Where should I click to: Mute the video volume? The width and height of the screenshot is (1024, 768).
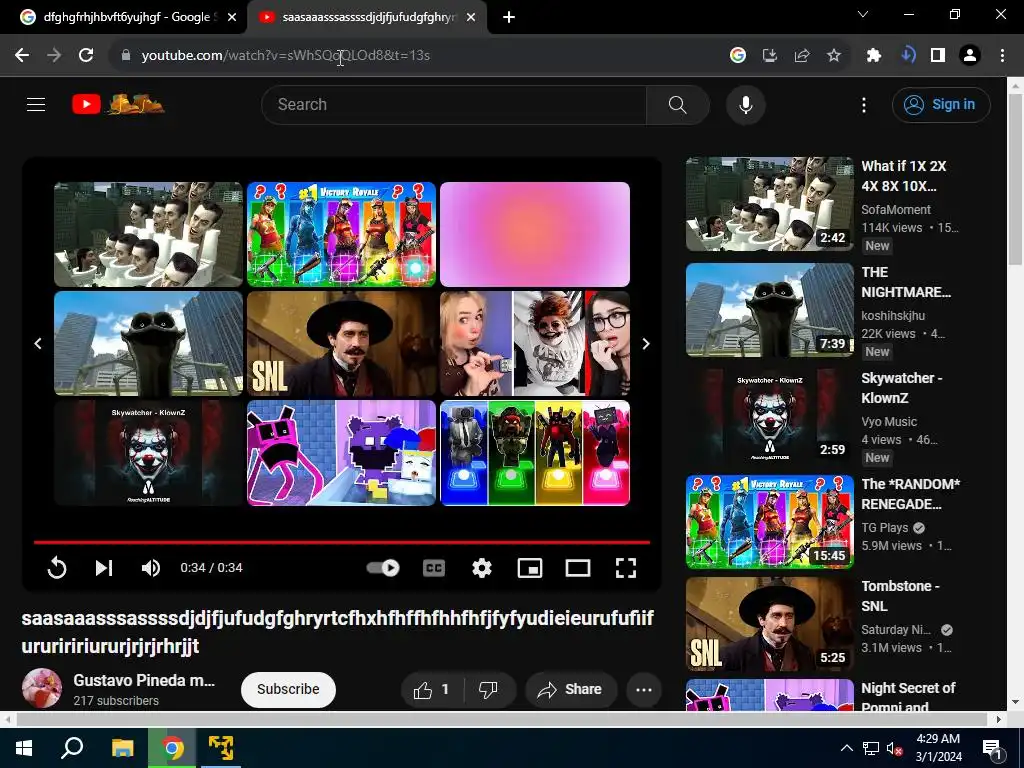151,568
